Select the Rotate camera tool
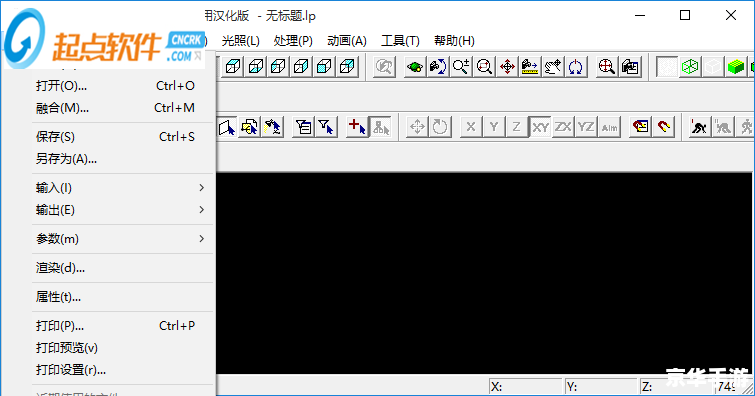This screenshot has width=755, height=396. tap(438, 66)
